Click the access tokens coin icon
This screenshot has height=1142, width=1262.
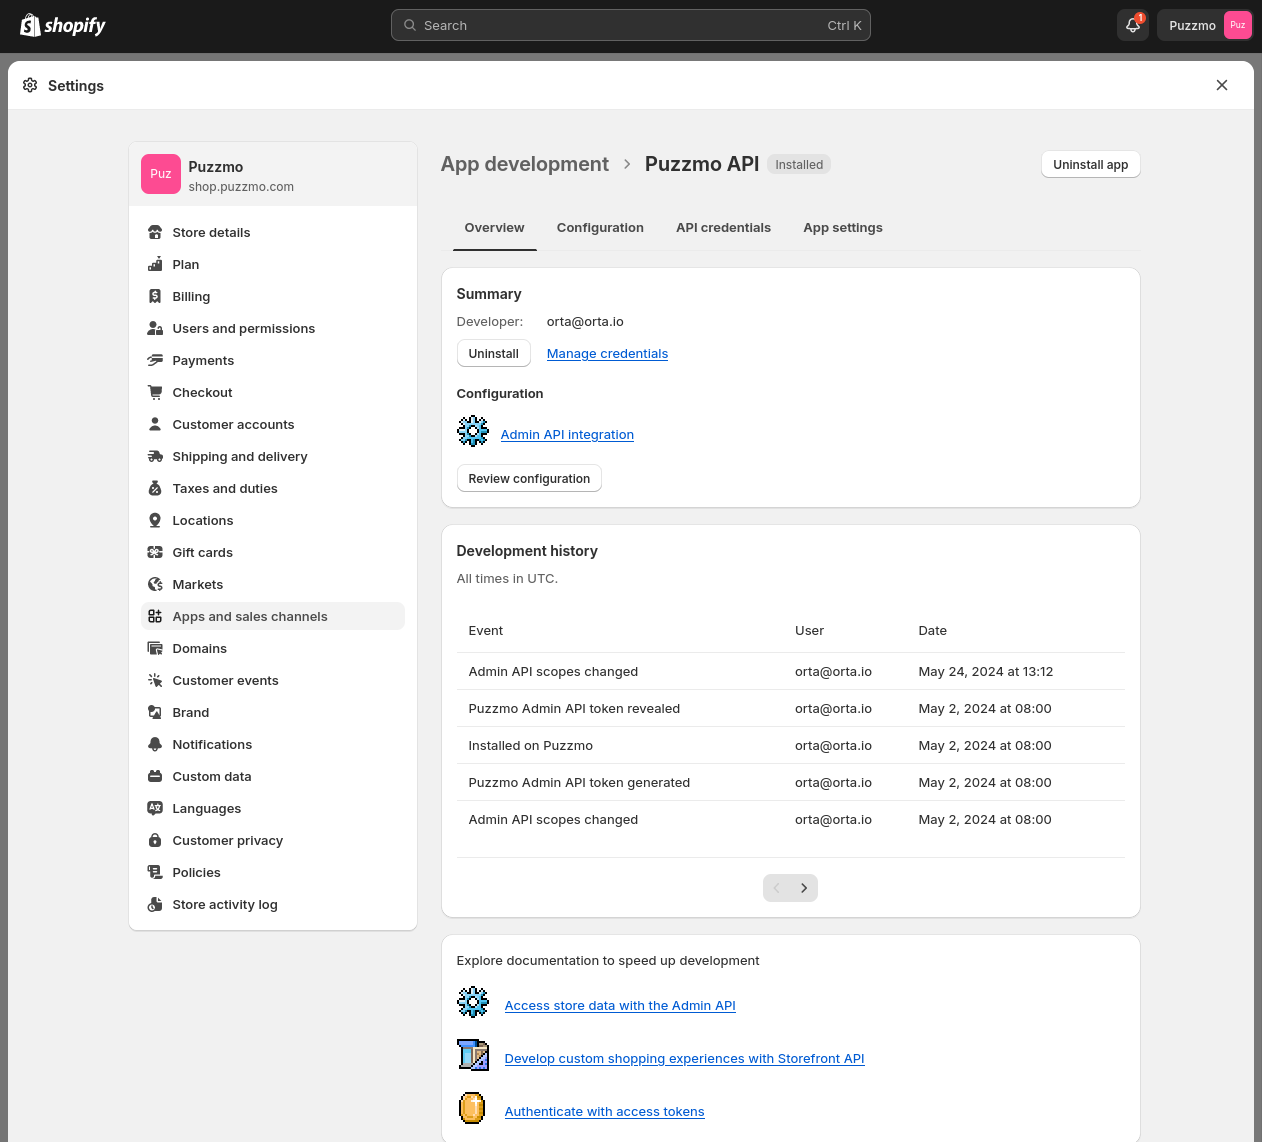point(472,1108)
